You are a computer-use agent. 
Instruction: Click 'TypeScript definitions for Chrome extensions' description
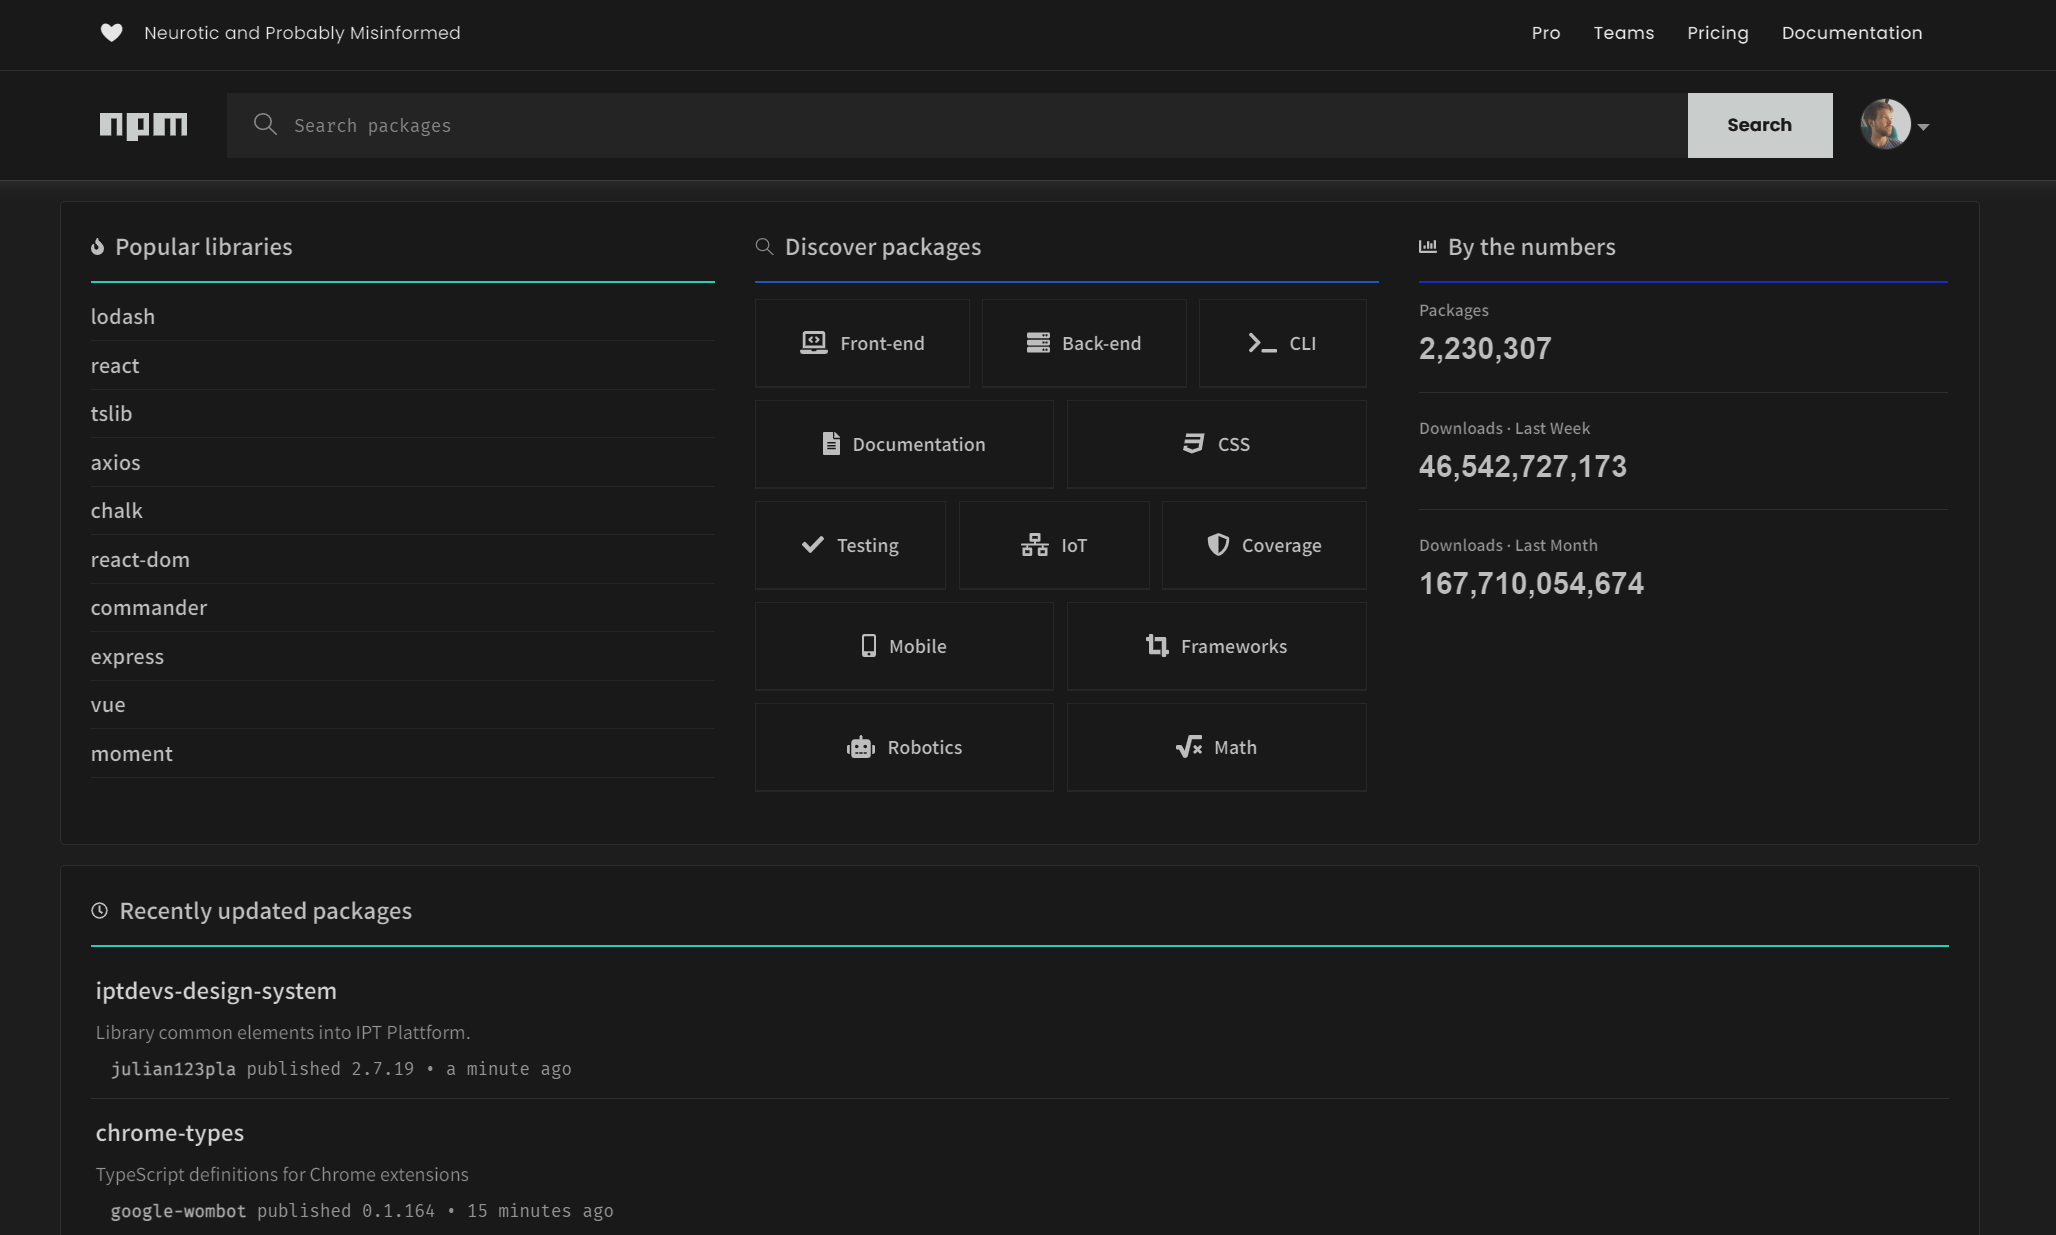(282, 1174)
